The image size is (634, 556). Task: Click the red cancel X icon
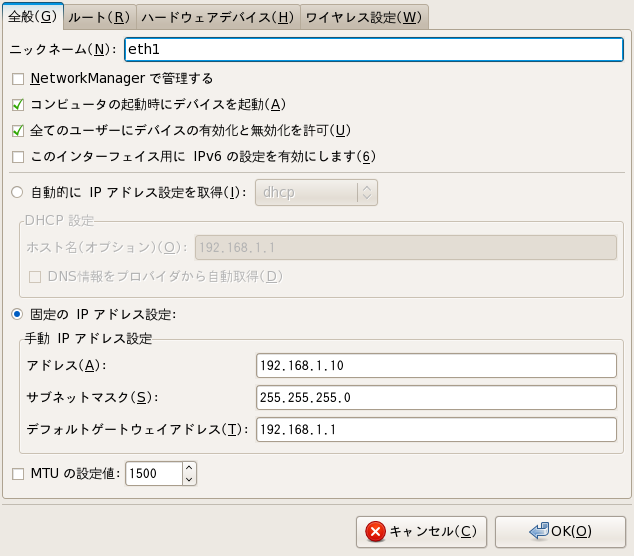375,531
